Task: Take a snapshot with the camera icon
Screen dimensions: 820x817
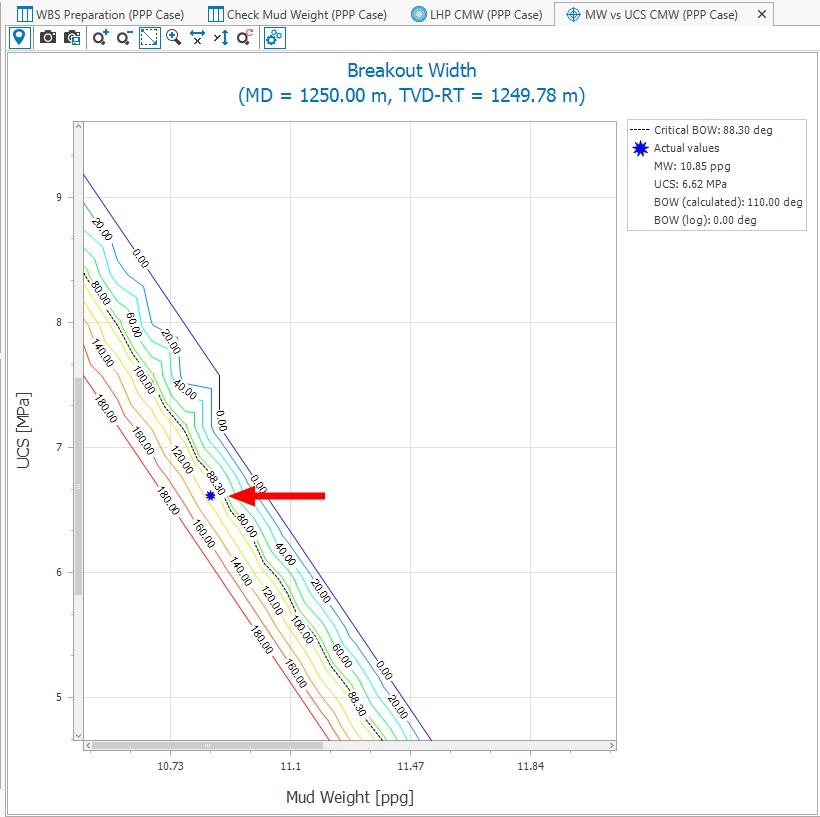Action: (47, 38)
